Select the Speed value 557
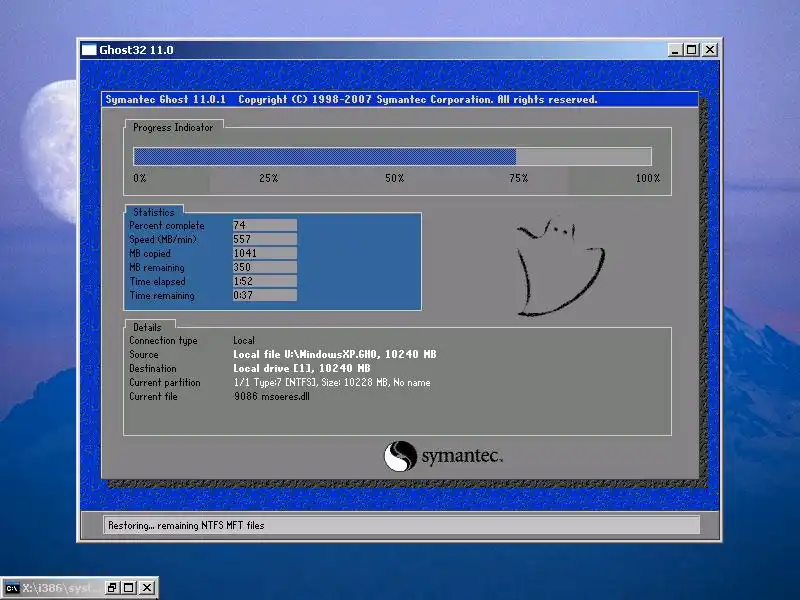Screen dimensions: 800x600 (265, 239)
